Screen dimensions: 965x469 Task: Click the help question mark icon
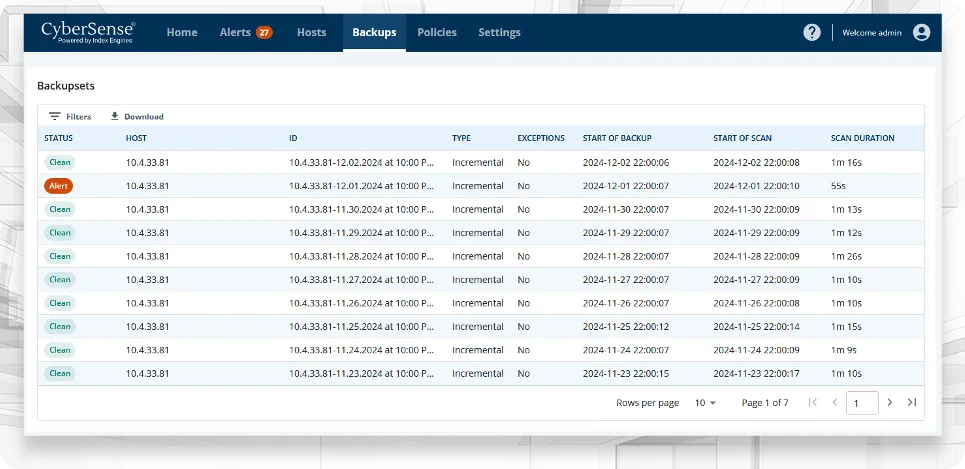(812, 32)
